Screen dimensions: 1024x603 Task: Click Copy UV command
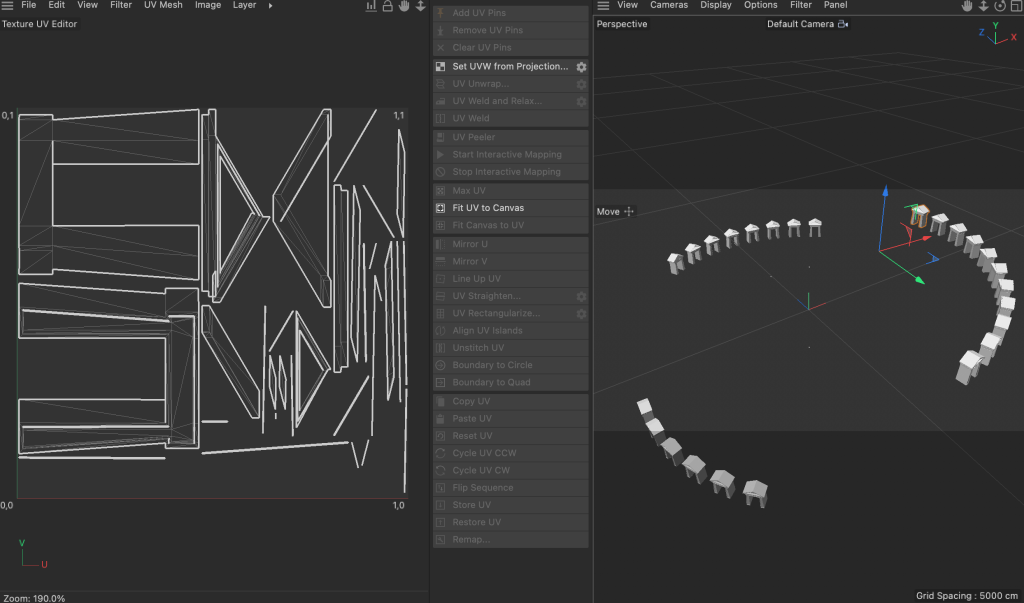(511, 402)
